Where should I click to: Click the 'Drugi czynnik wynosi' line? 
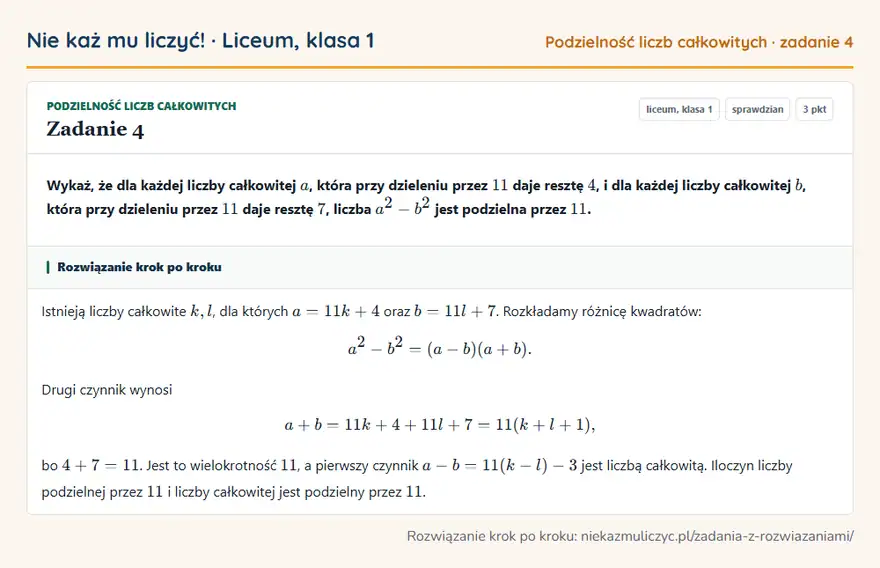(x=107, y=390)
